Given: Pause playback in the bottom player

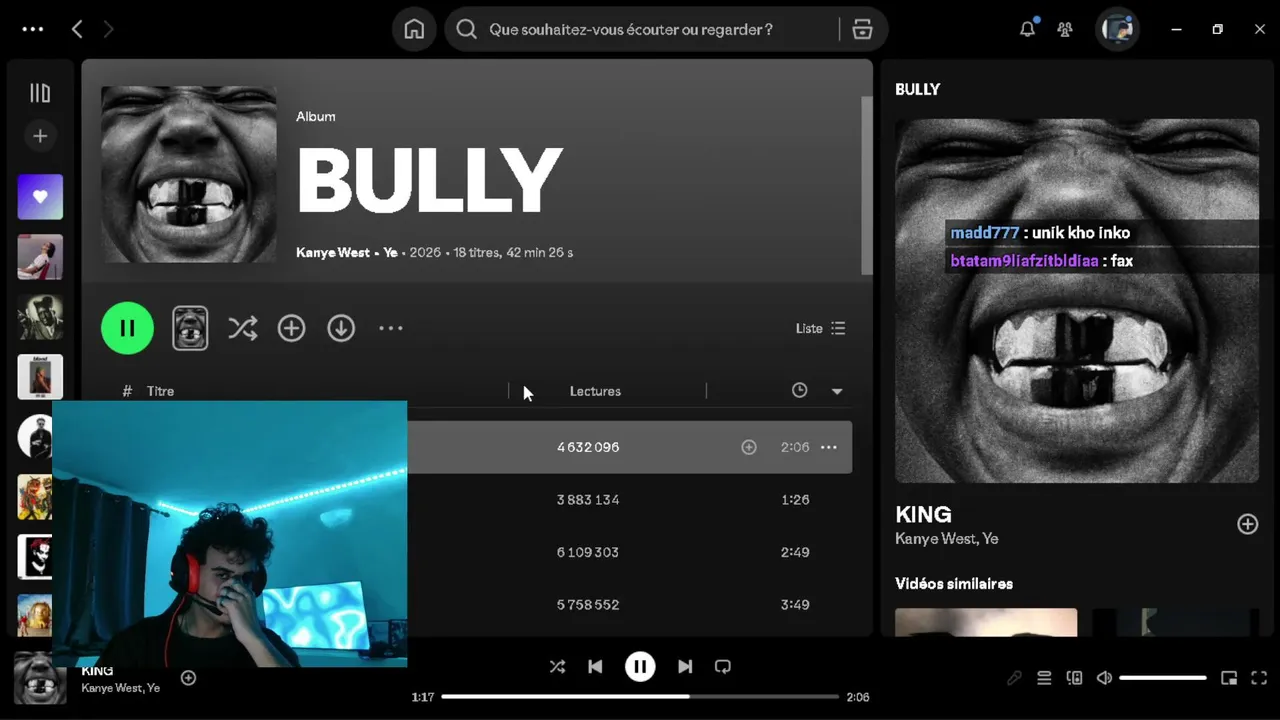Looking at the screenshot, I should (640, 666).
